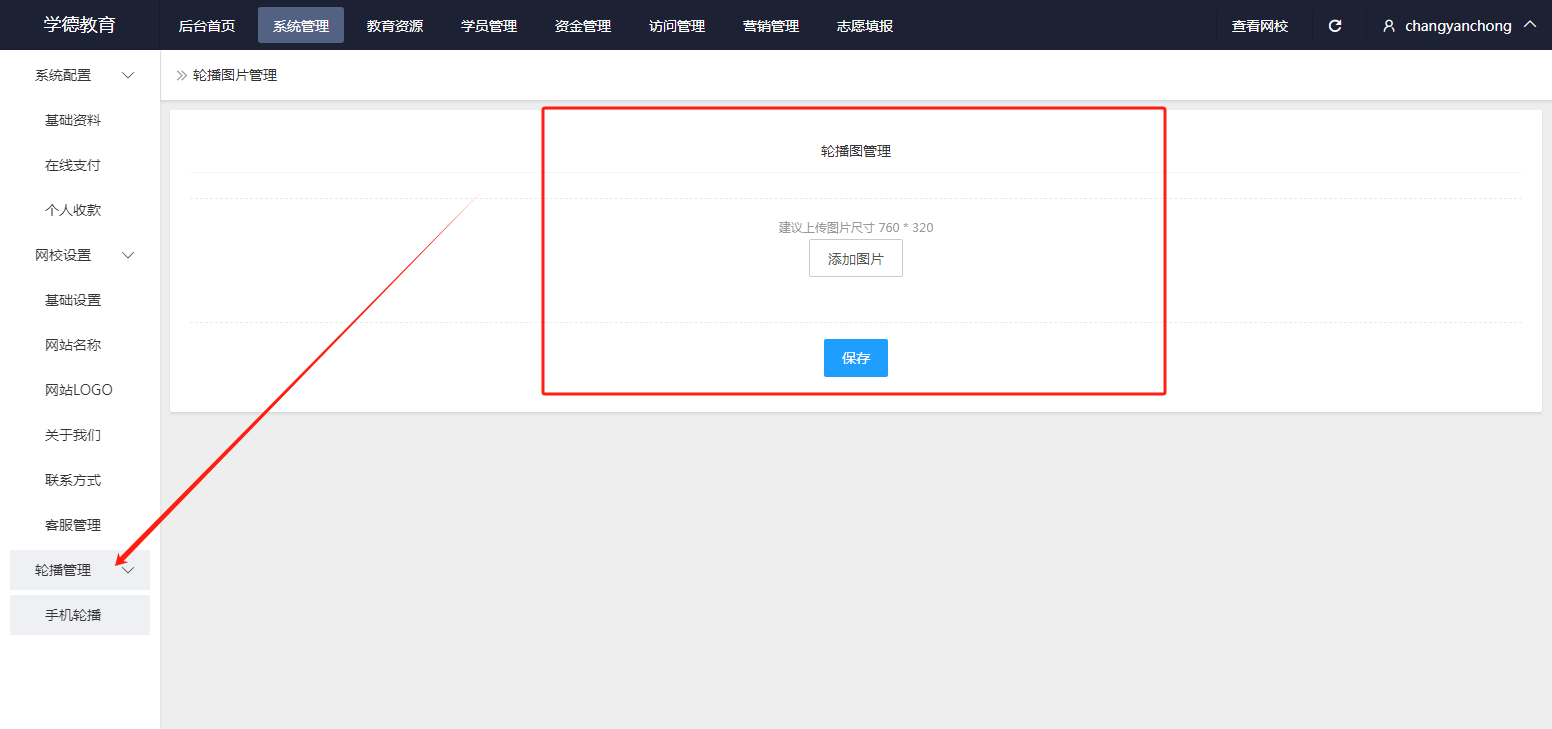Click the 轮播图管理 panel heading

pos(856,151)
